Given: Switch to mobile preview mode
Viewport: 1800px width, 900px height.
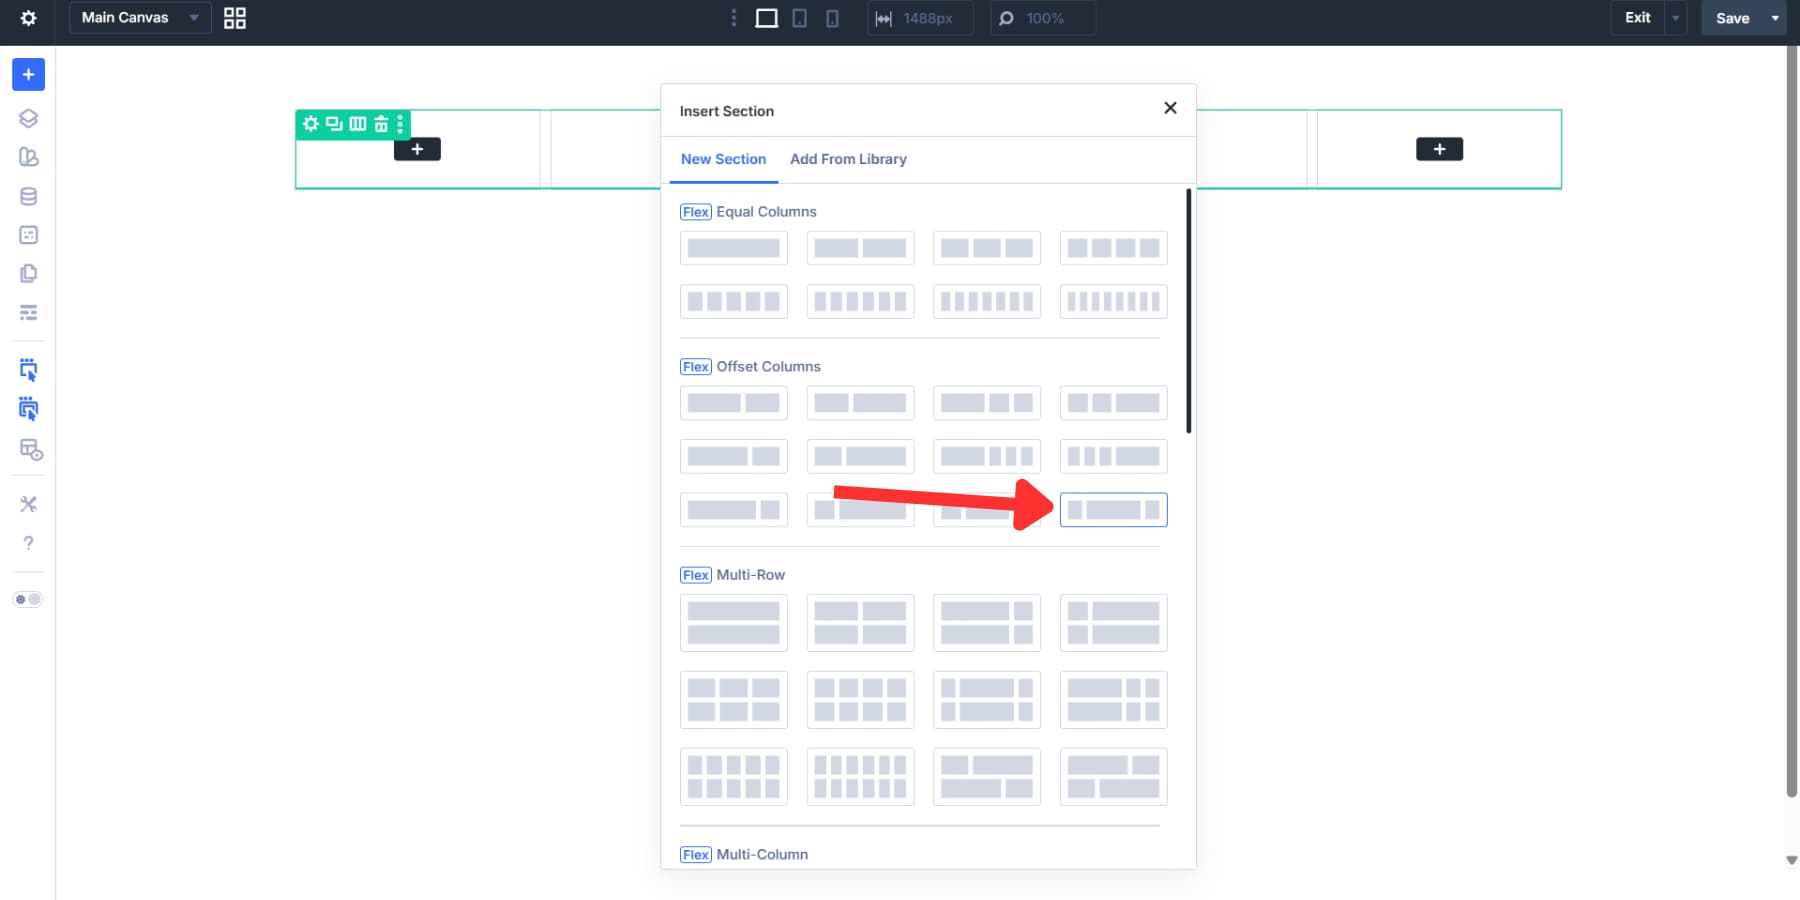Looking at the screenshot, I should tap(832, 17).
